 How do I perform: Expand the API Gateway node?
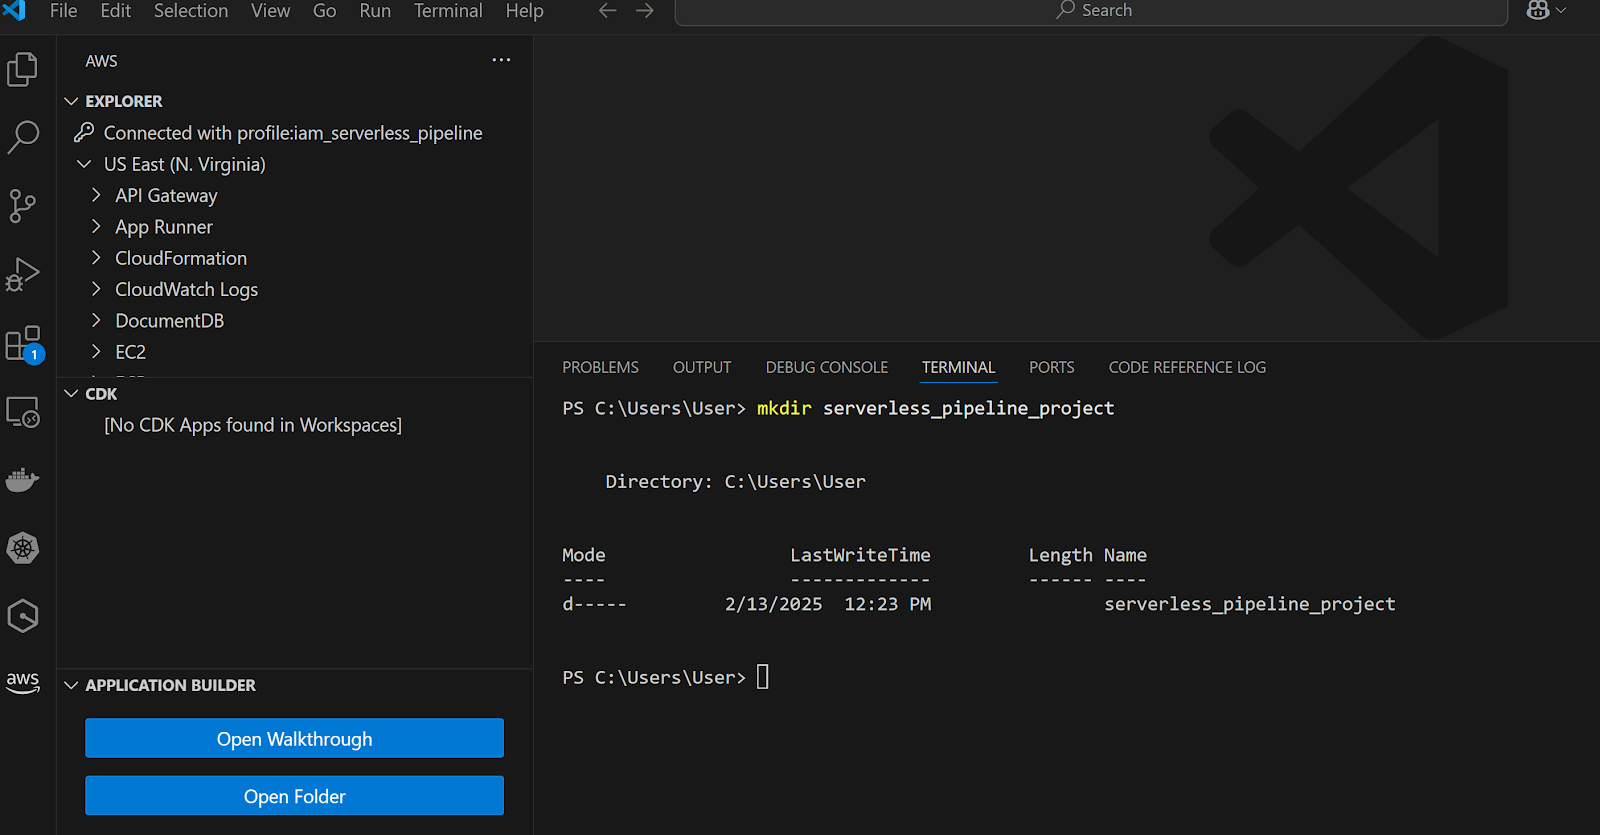point(96,195)
